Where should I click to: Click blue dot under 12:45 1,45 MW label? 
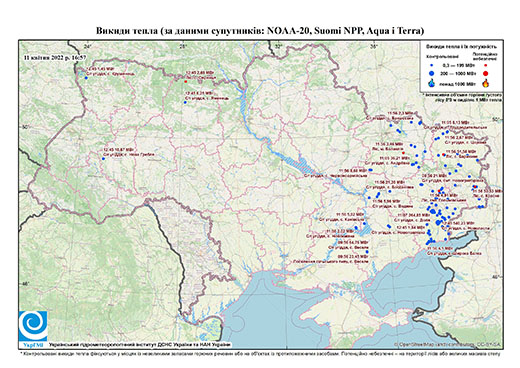click(86, 78)
